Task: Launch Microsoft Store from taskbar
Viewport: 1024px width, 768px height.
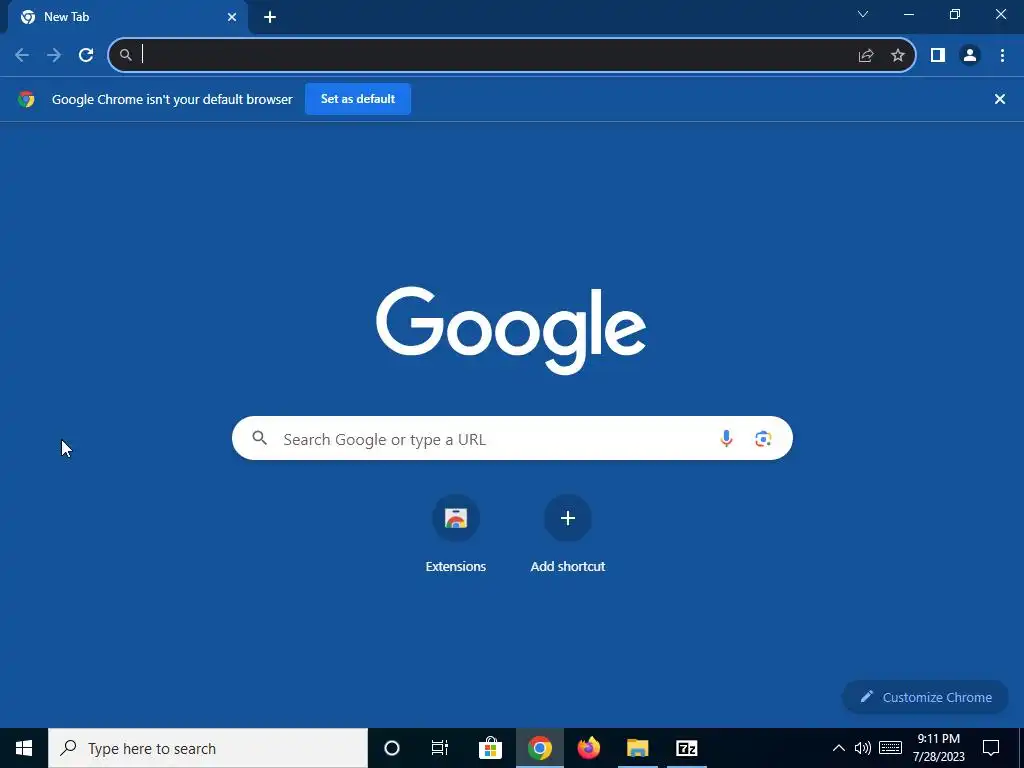Action: [490, 748]
